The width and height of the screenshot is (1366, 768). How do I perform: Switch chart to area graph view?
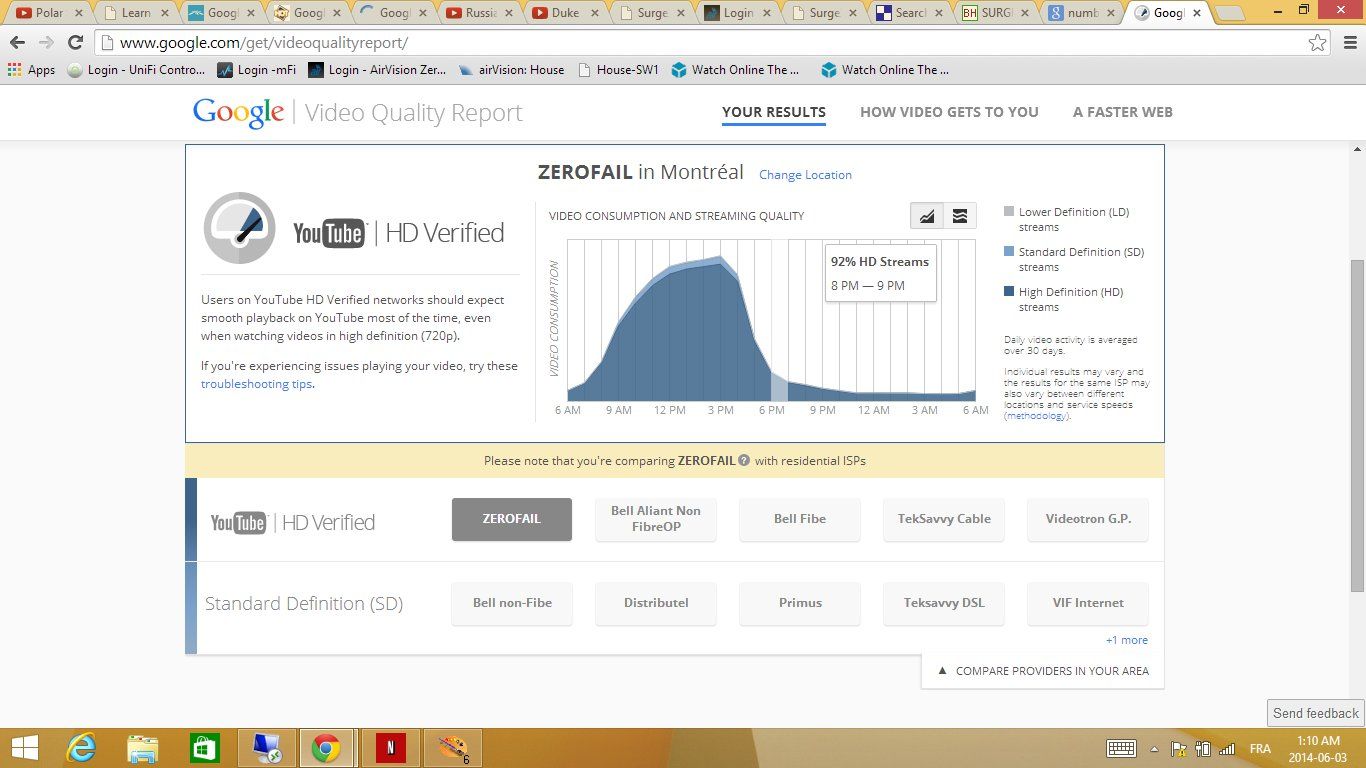tap(927, 216)
